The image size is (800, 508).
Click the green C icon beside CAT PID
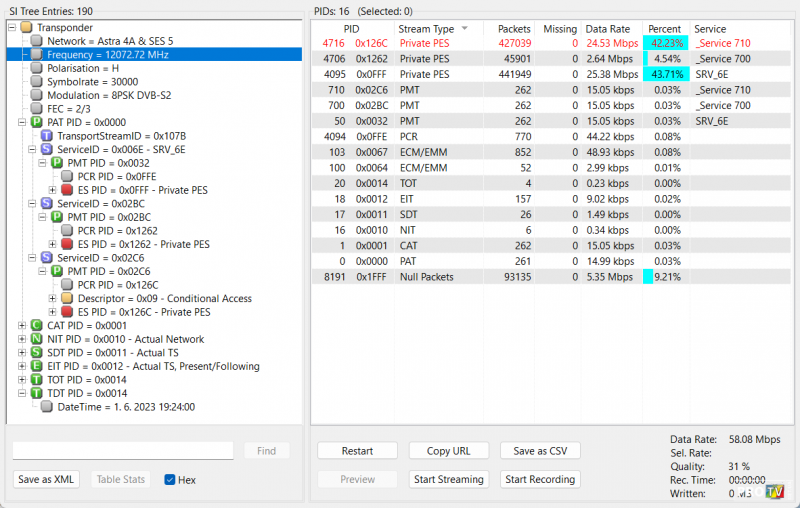coord(37,325)
